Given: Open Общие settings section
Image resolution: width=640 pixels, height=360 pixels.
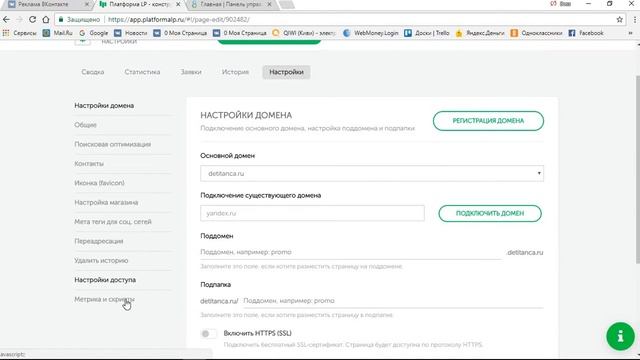Looking at the screenshot, I should click(x=85, y=125).
